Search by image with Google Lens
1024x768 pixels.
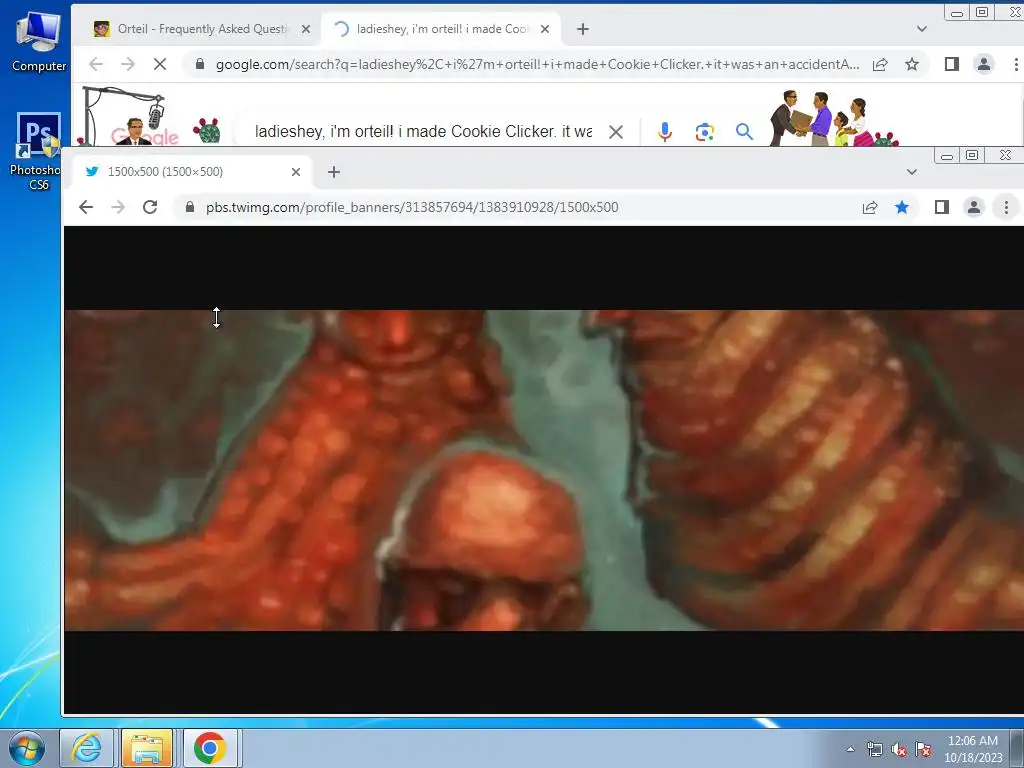click(704, 132)
